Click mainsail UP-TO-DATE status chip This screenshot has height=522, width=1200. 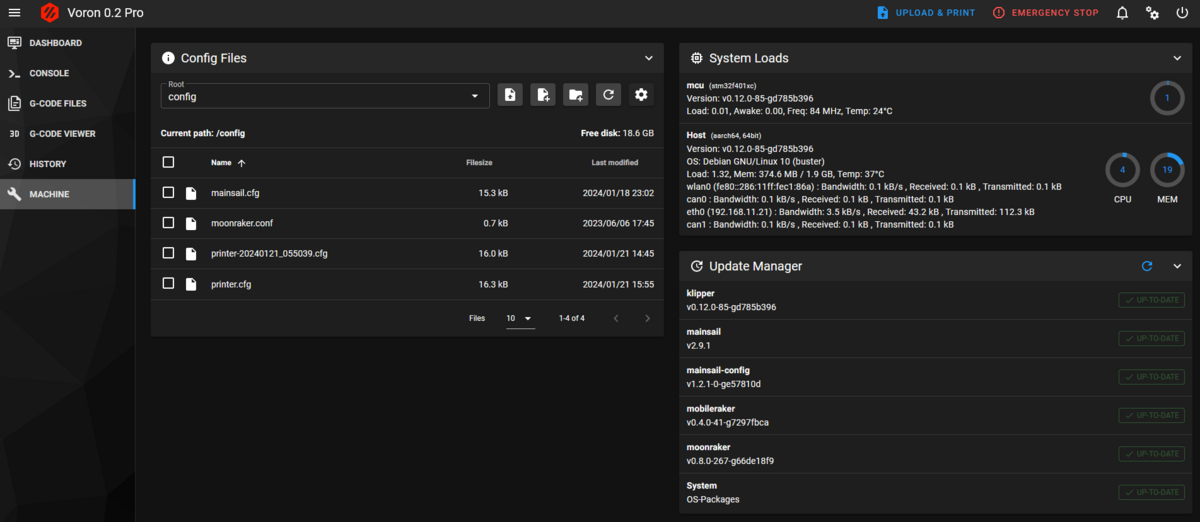(1151, 339)
